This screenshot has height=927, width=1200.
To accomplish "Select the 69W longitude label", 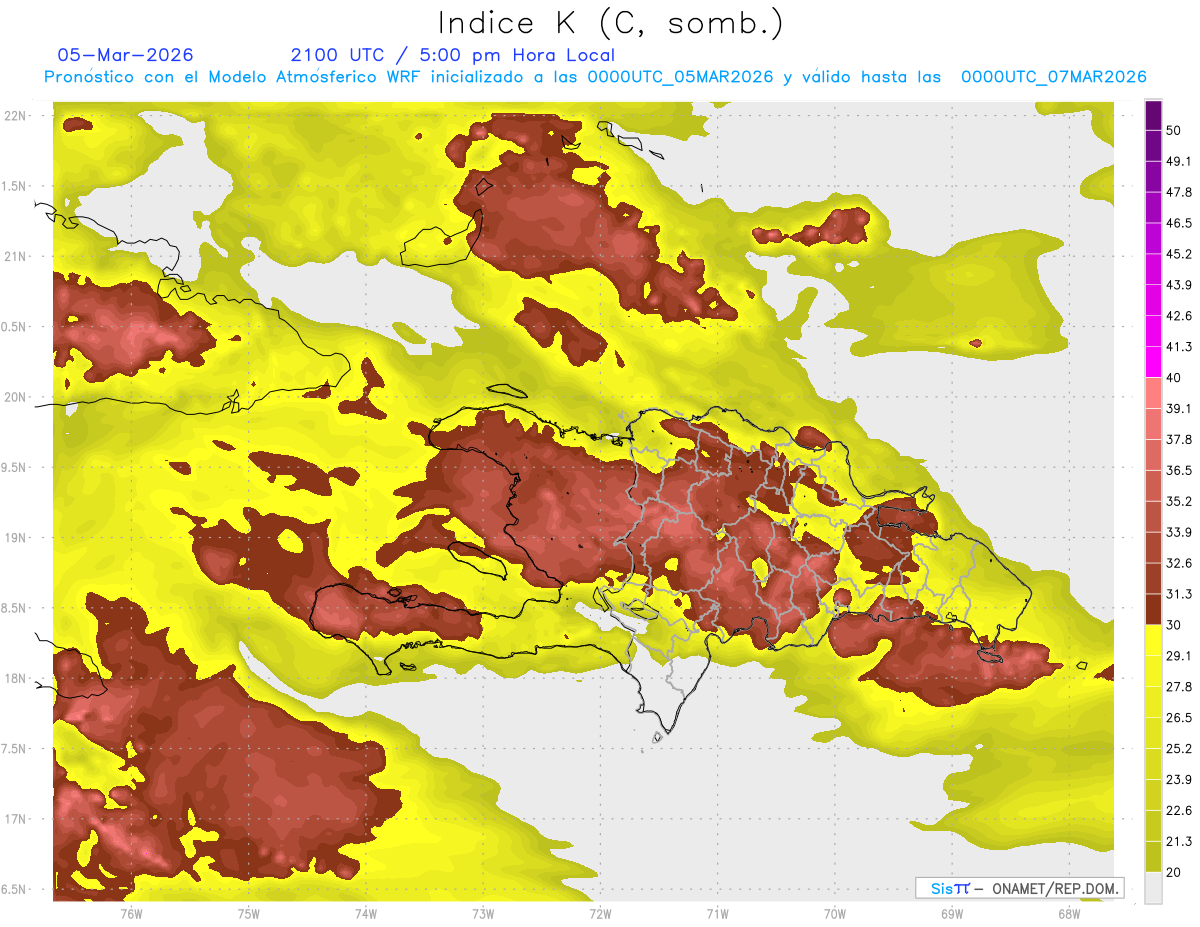I will coord(952,913).
